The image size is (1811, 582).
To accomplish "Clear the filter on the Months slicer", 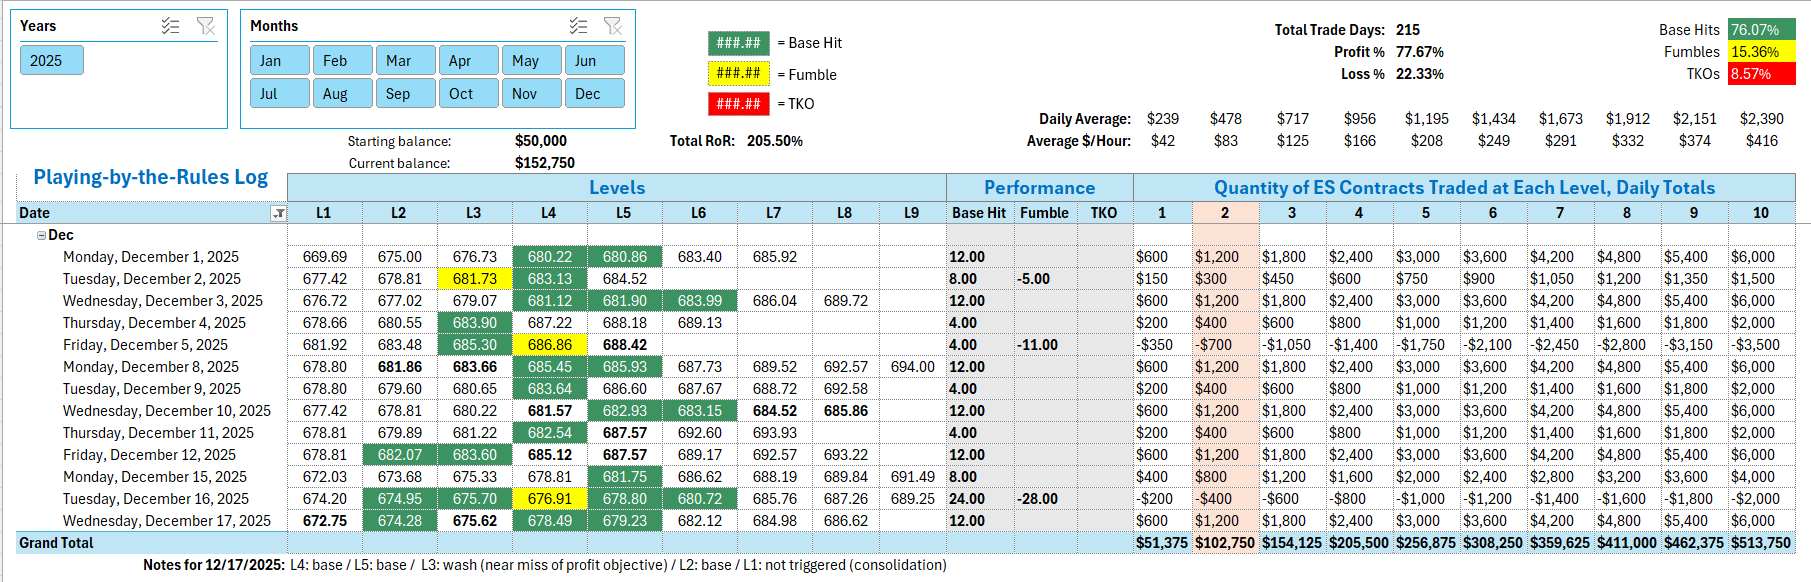I will click(613, 26).
